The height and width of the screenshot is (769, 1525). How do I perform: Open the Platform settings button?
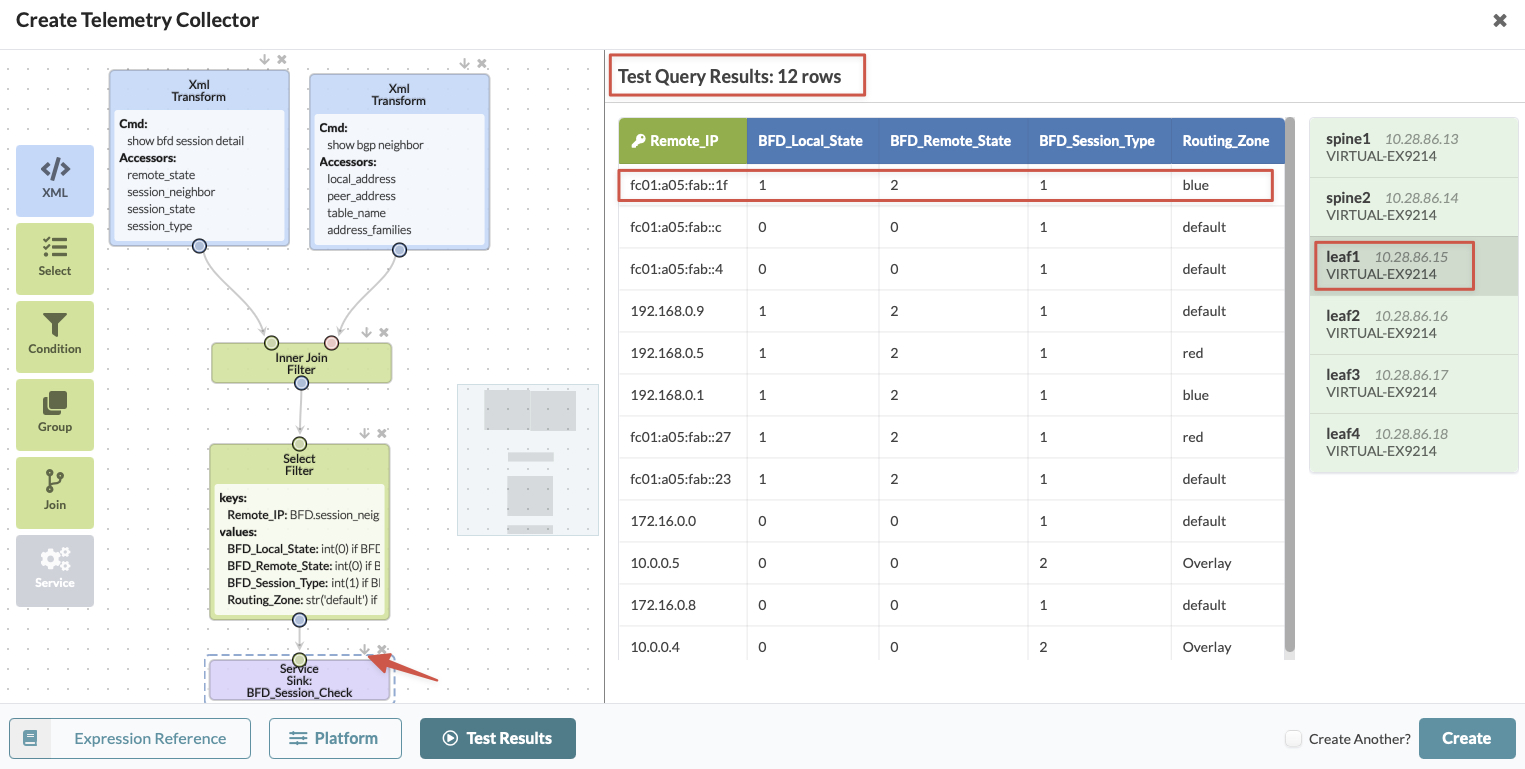pos(335,738)
